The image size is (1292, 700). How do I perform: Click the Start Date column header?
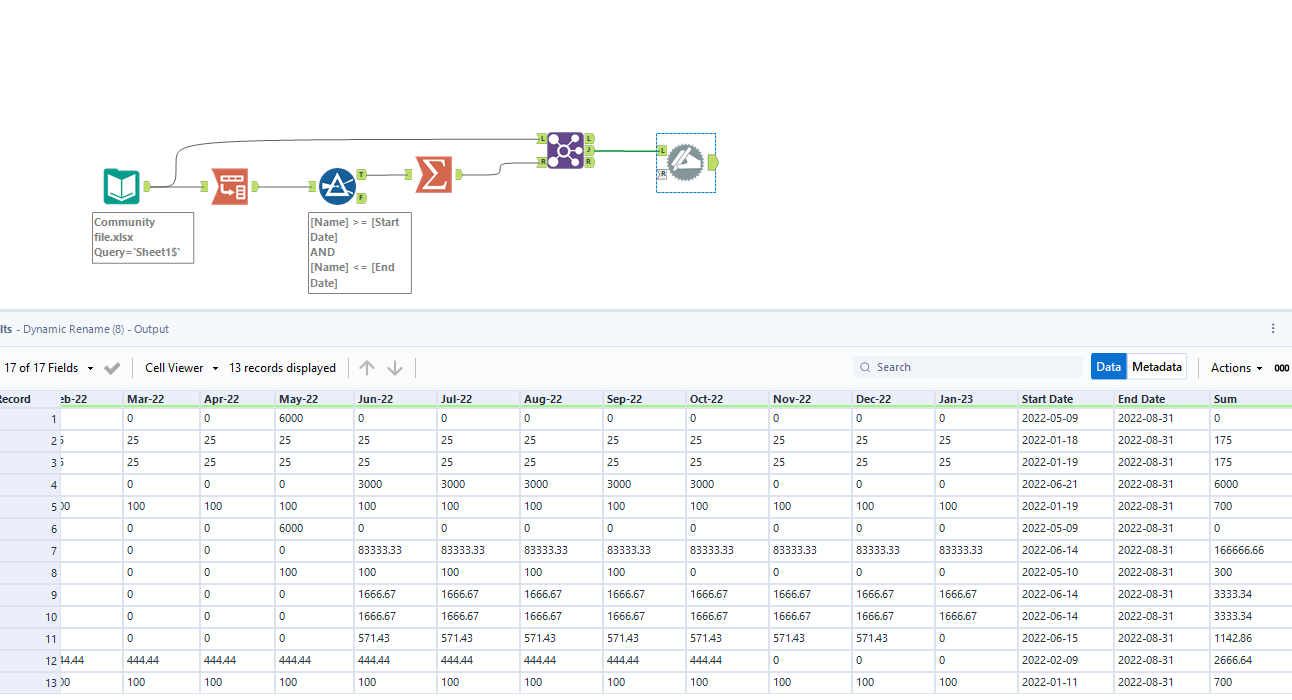1047,399
